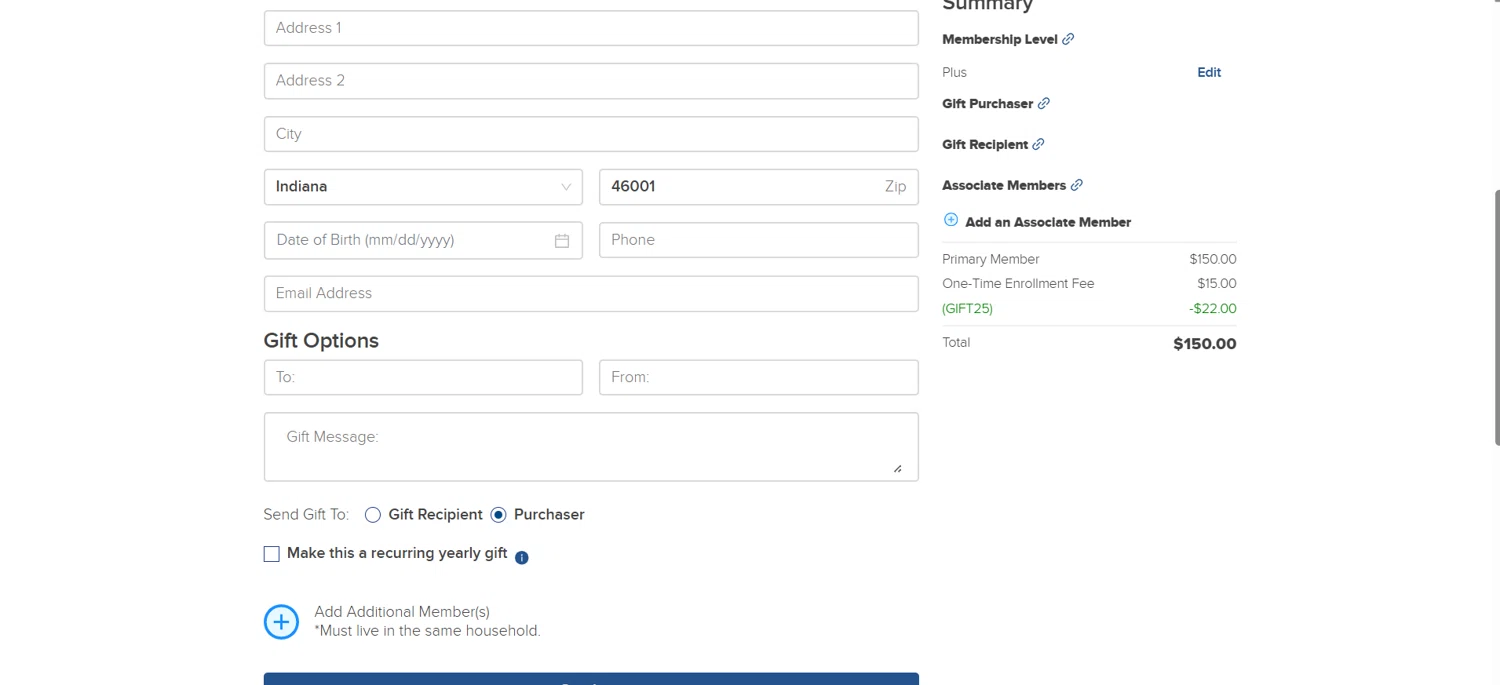Click the large plus circle to add additional members
Screen dimensions: 1500x685
[x=281, y=622]
